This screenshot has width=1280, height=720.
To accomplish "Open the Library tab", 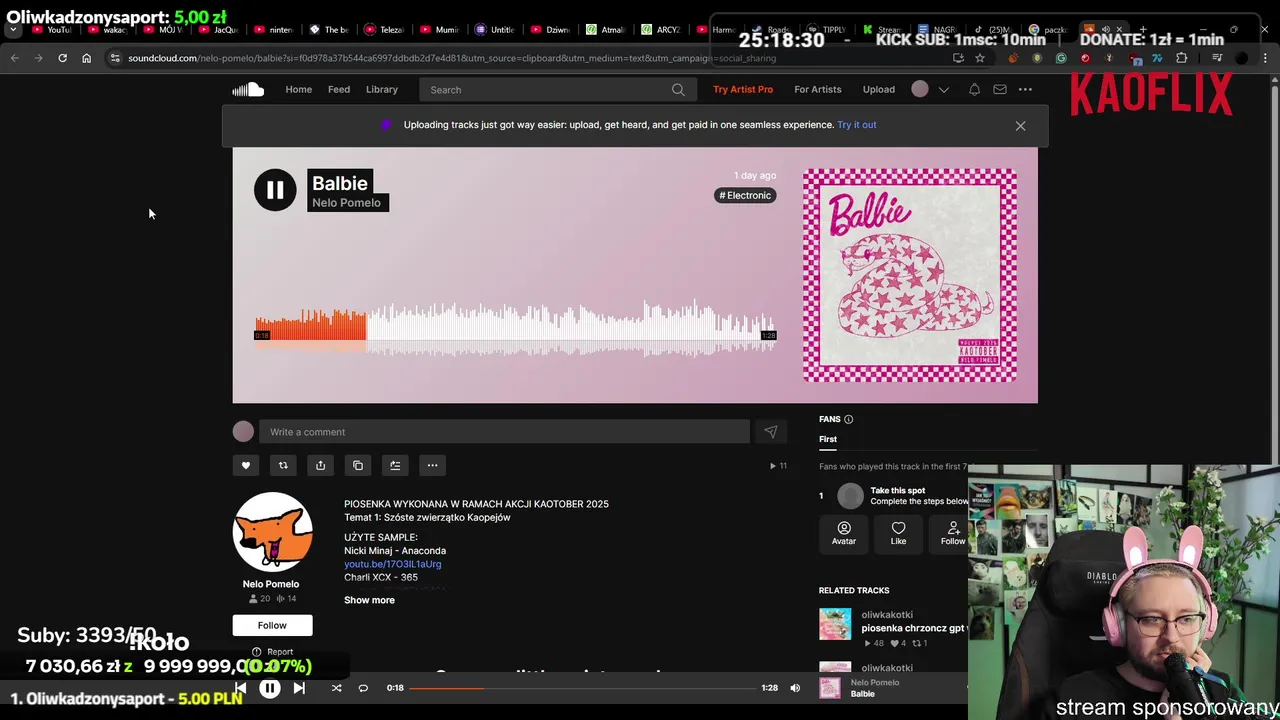I will click(x=381, y=90).
